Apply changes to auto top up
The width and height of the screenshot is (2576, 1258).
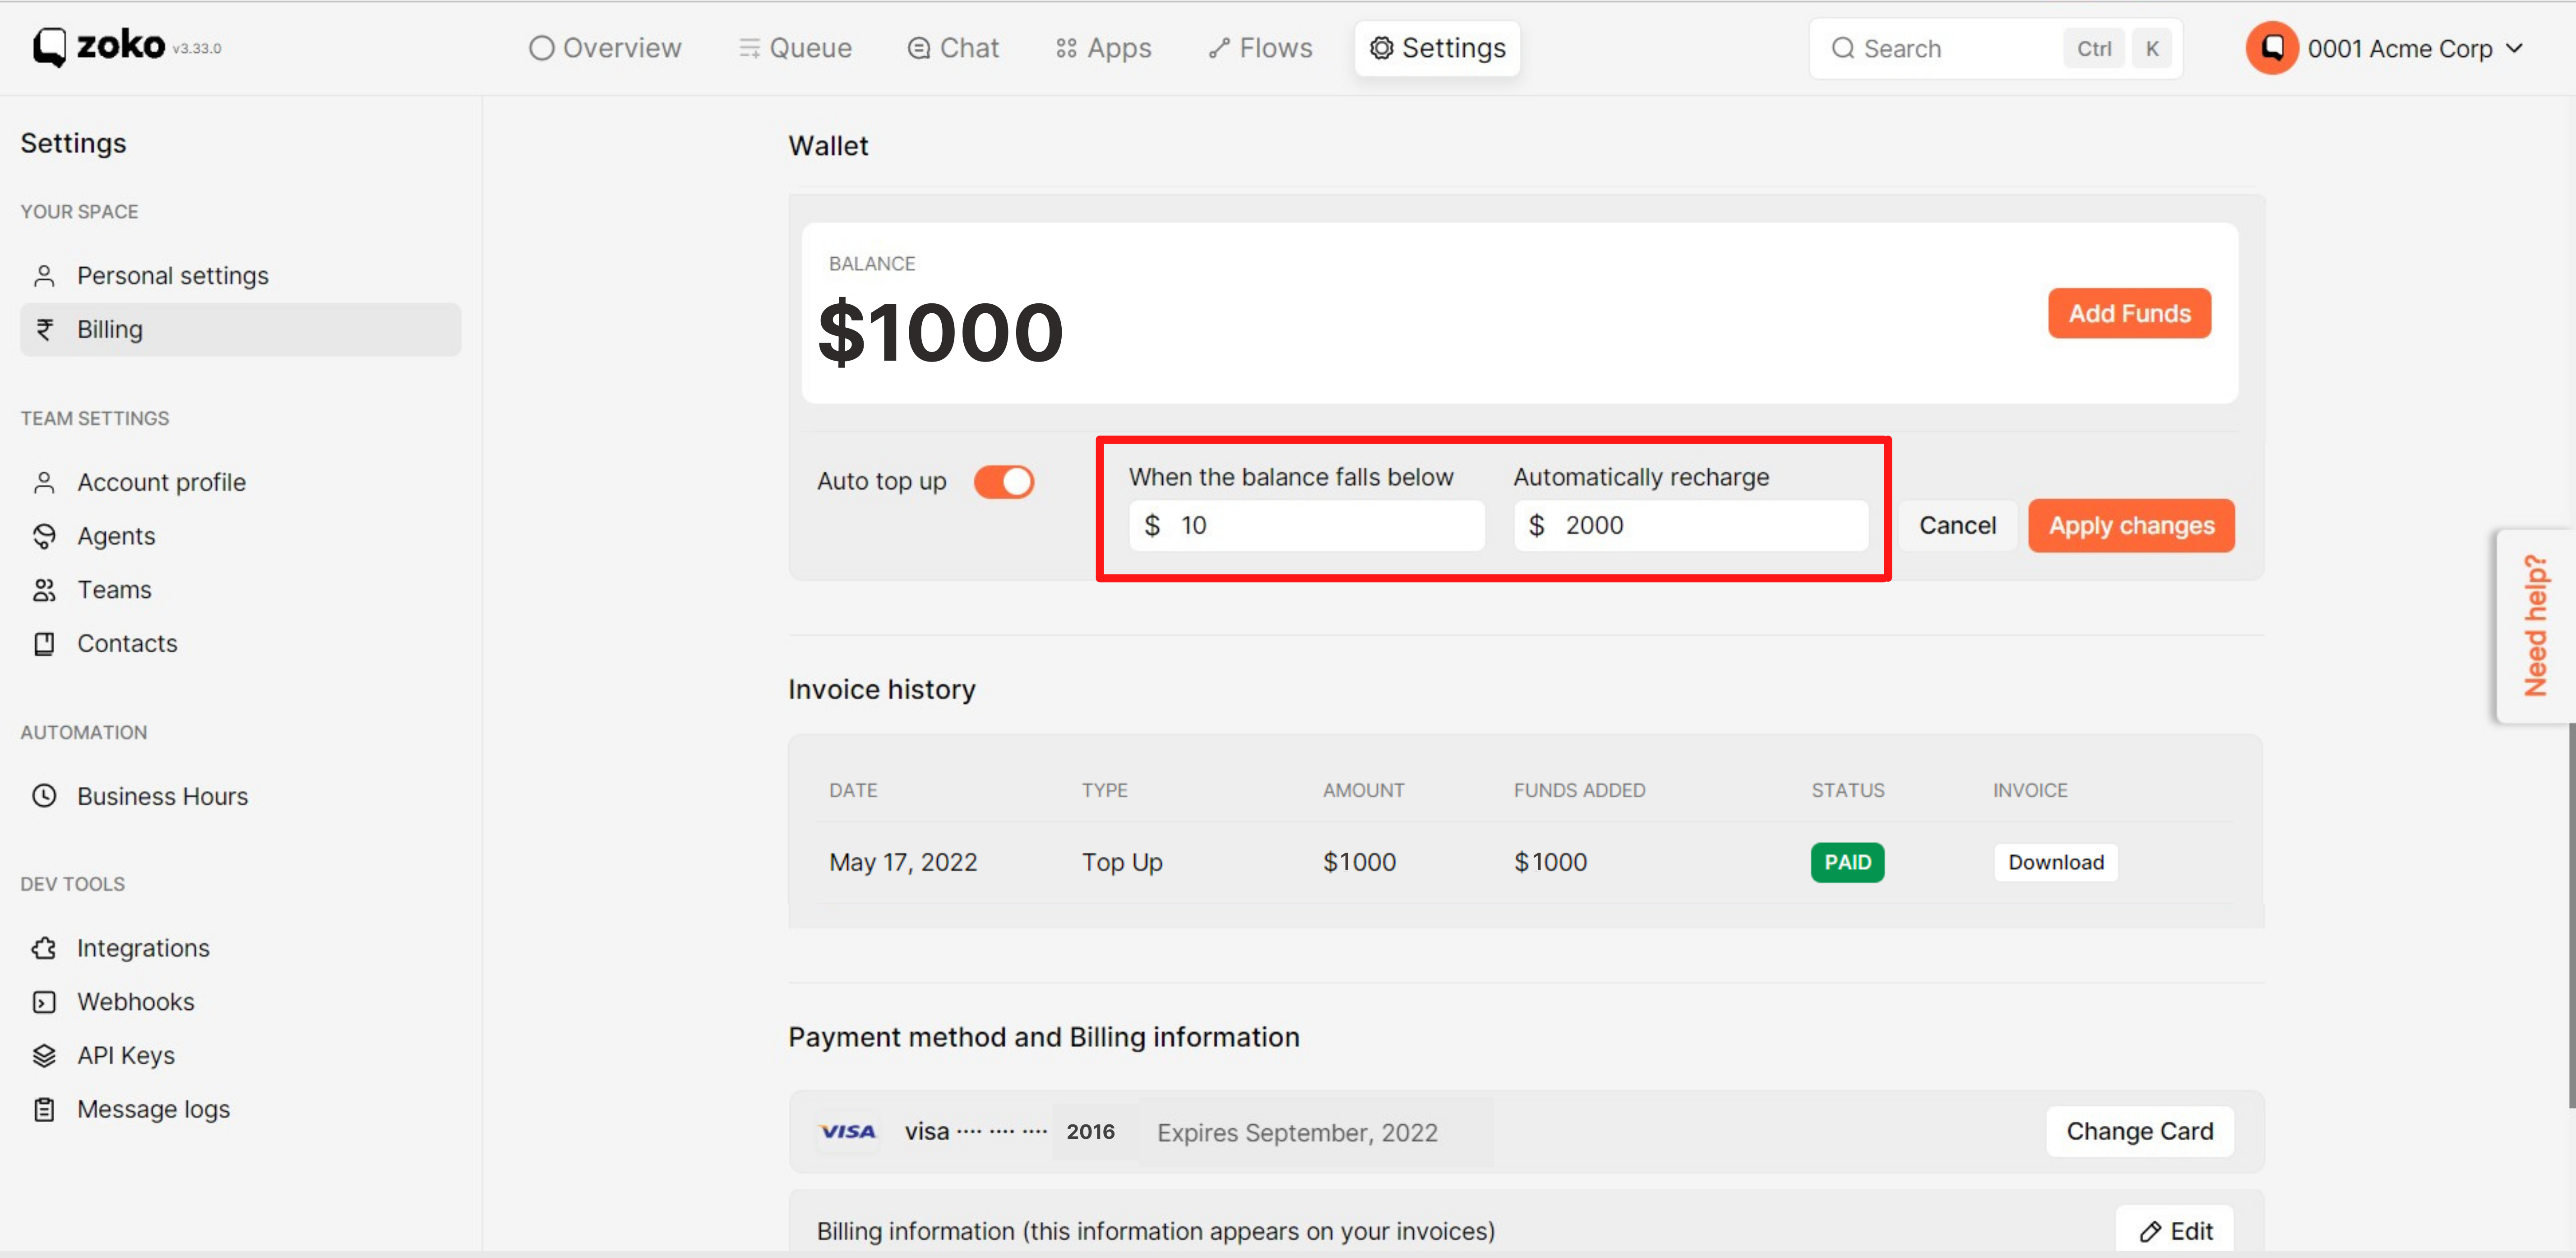click(x=2131, y=526)
